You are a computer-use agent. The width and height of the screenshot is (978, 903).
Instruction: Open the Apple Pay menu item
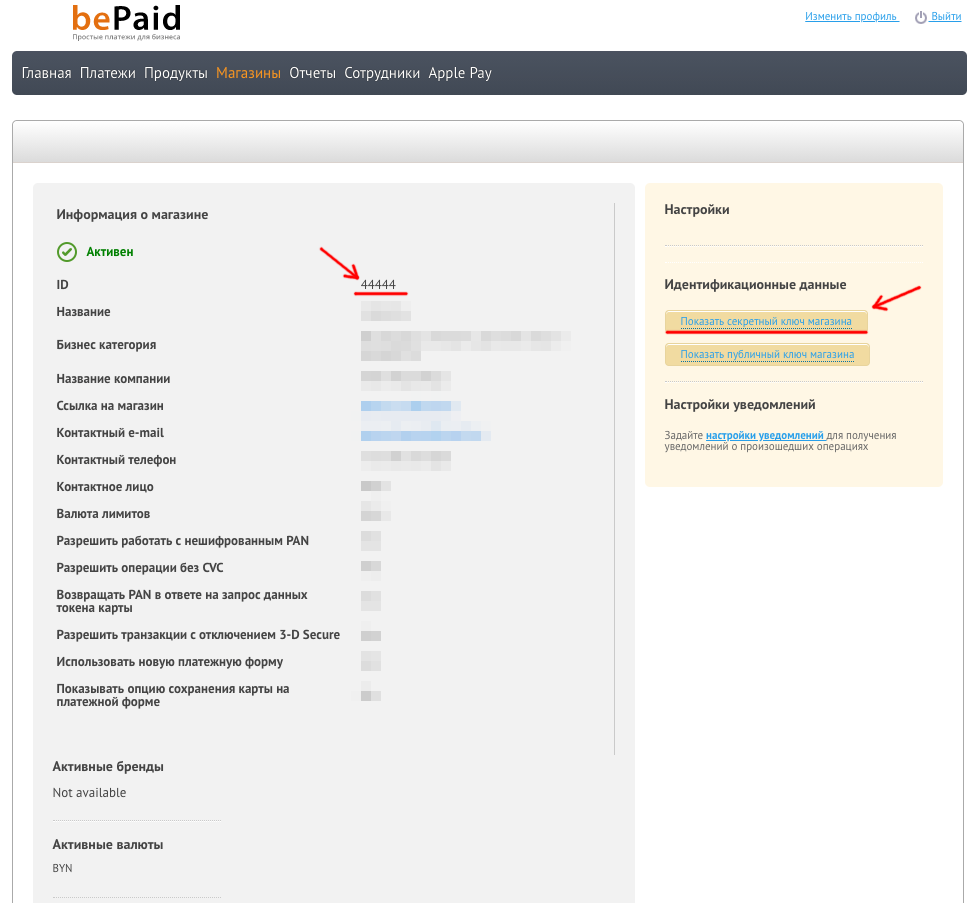click(x=460, y=73)
